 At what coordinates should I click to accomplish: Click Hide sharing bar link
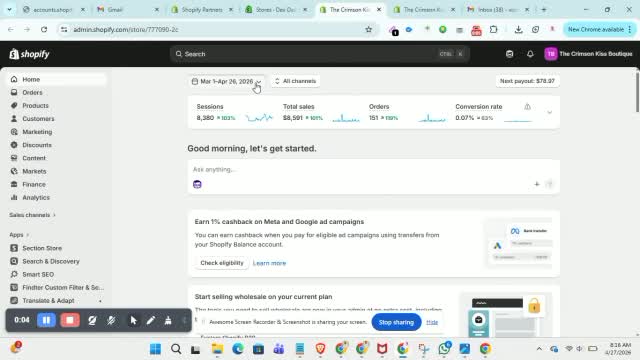pos(432,322)
